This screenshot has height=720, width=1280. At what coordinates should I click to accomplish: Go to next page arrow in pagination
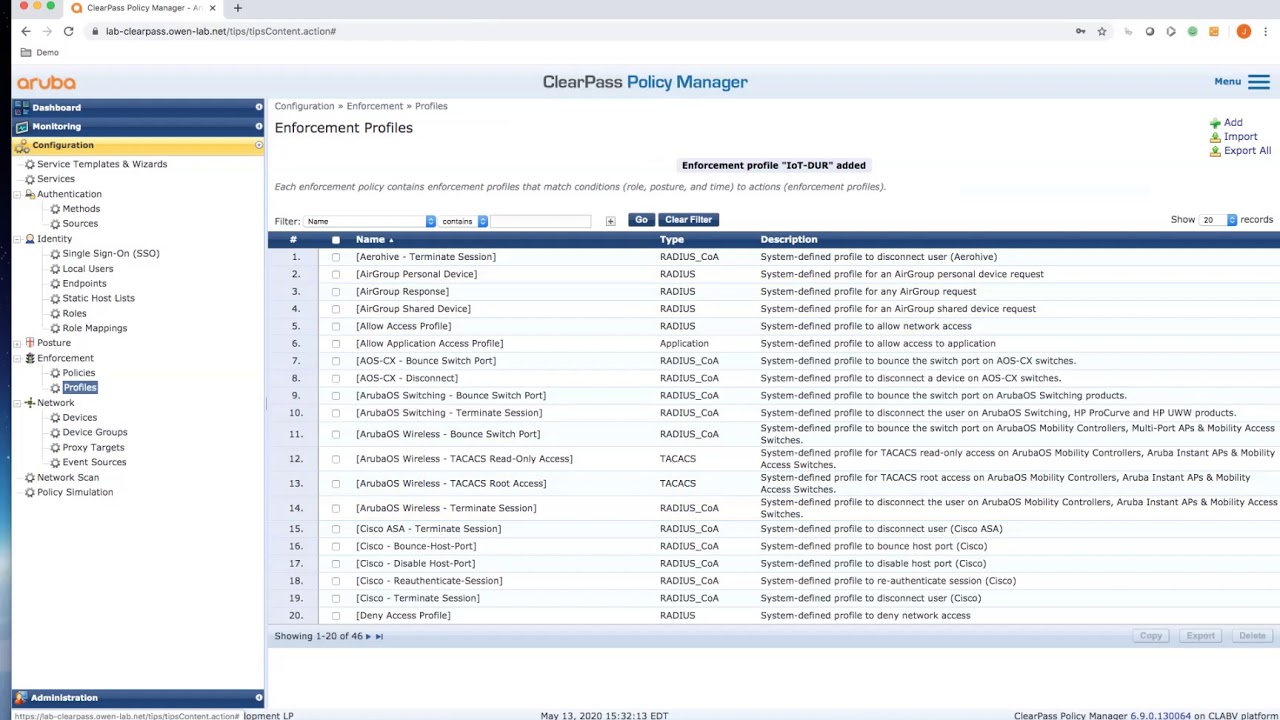pos(368,636)
